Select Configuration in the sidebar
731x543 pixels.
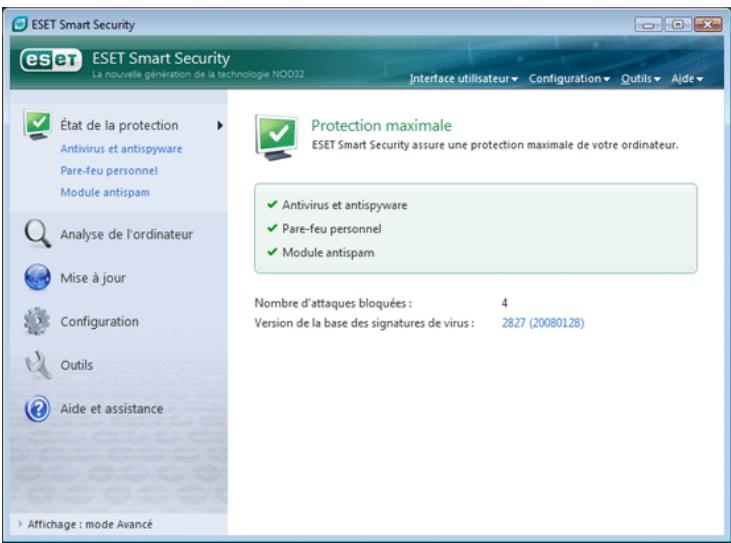(x=99, y=322)
